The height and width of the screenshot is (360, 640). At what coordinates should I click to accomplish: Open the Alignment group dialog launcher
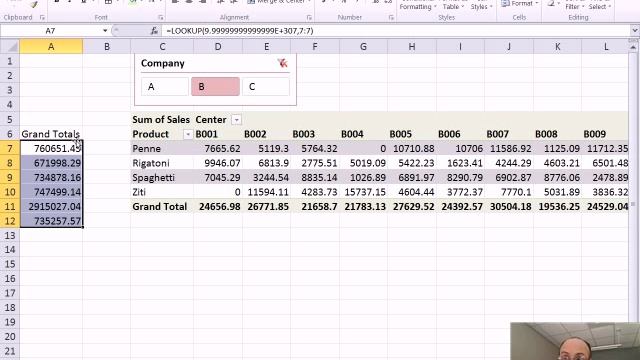pyautogui.click(x=309, y=18)
